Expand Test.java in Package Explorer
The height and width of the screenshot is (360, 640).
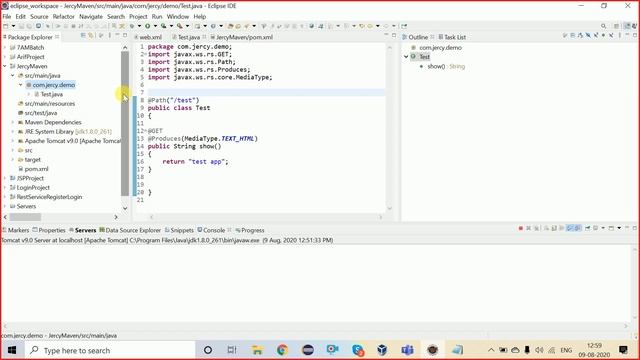(x=29, y=94)
